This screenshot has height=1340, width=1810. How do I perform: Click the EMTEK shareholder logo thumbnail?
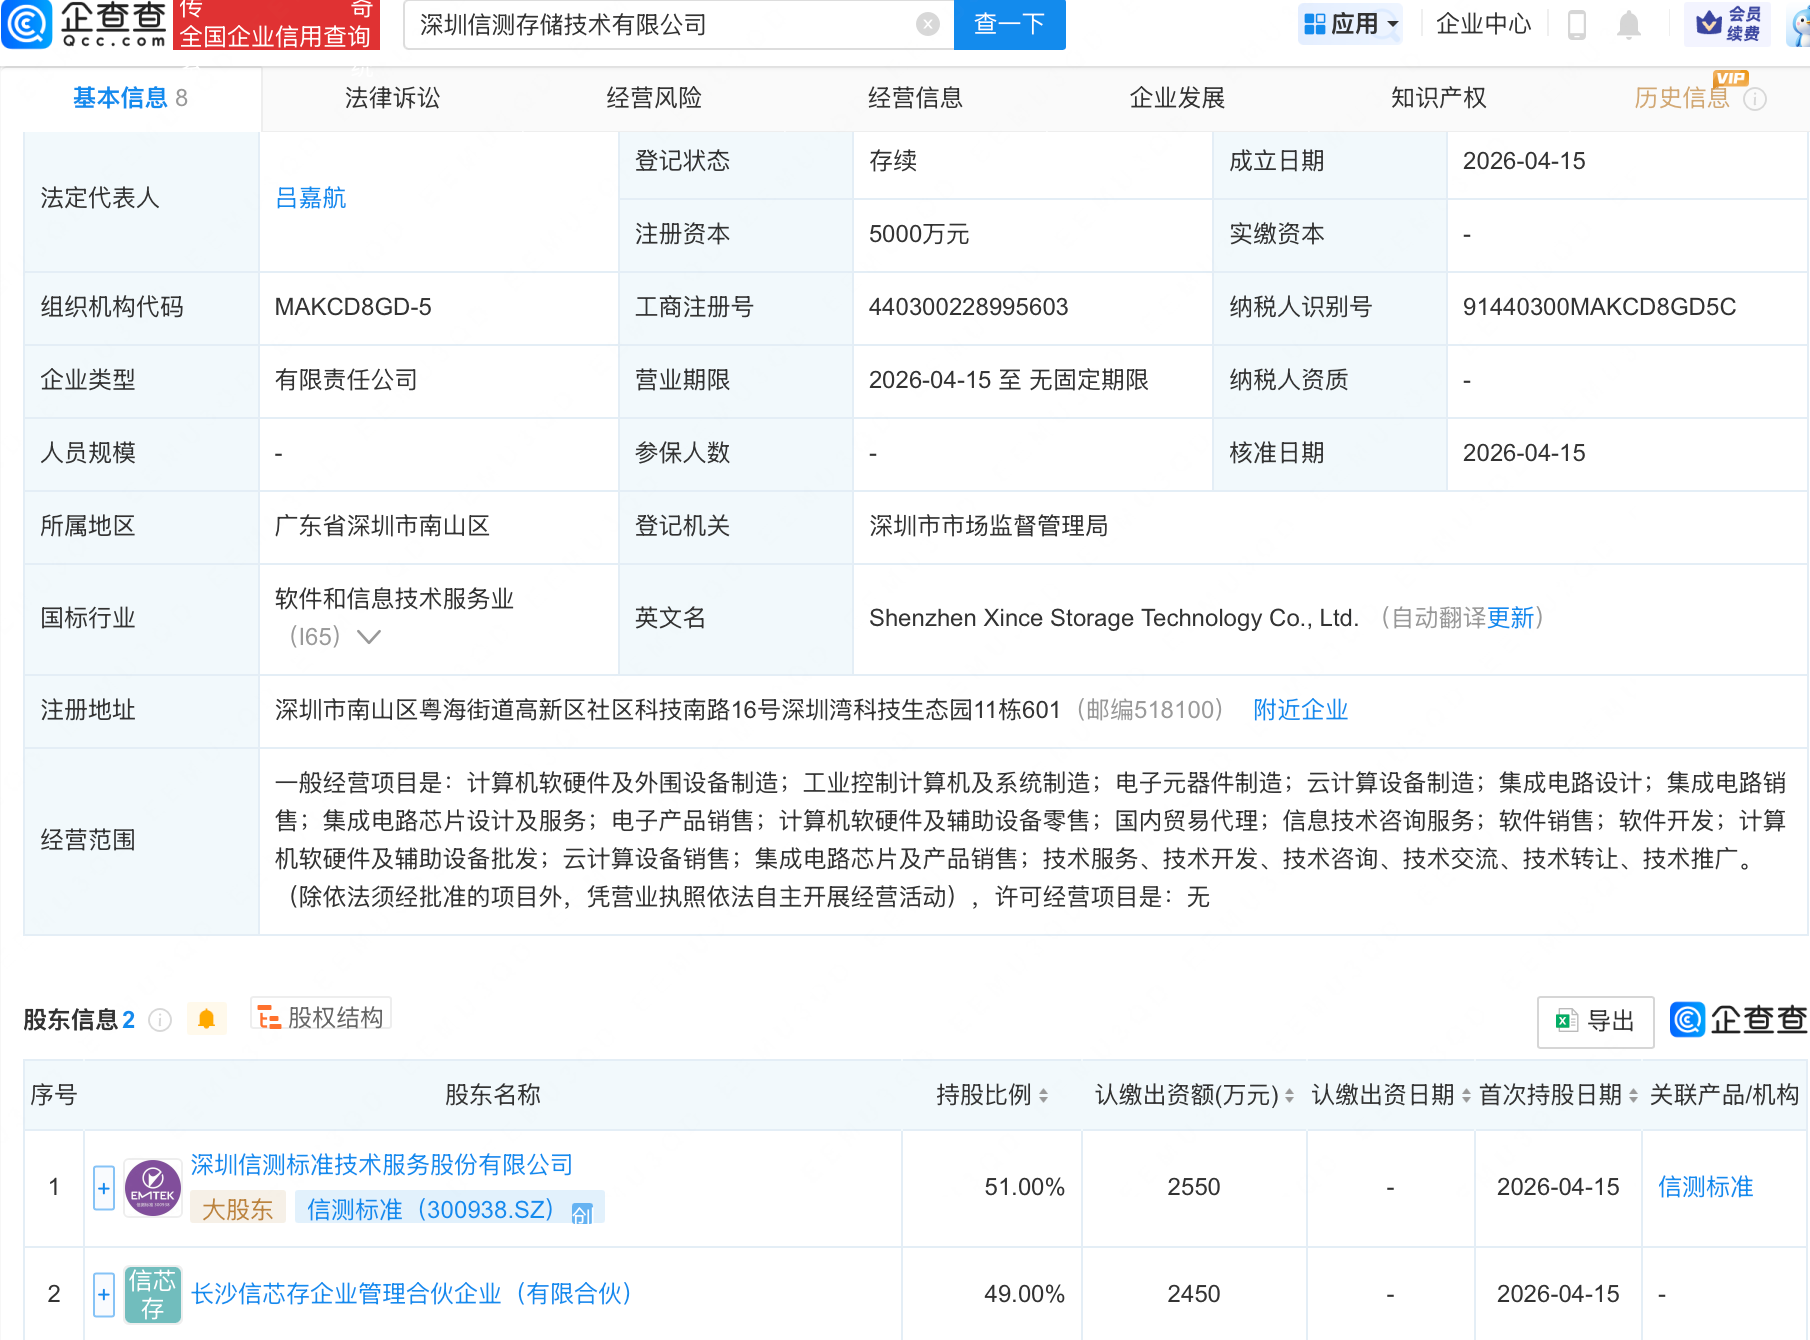pyautogui.click(x=152, y=1187)
